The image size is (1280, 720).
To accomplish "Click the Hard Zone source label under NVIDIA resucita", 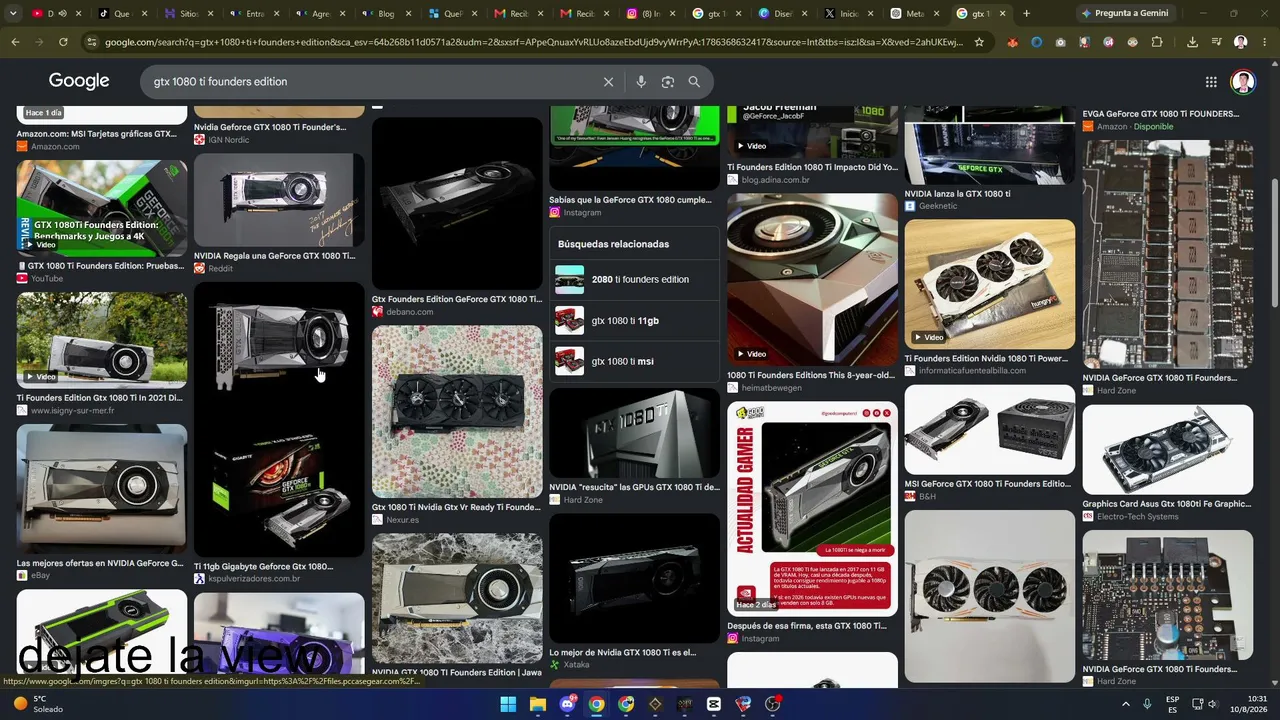I will (583, 500).
